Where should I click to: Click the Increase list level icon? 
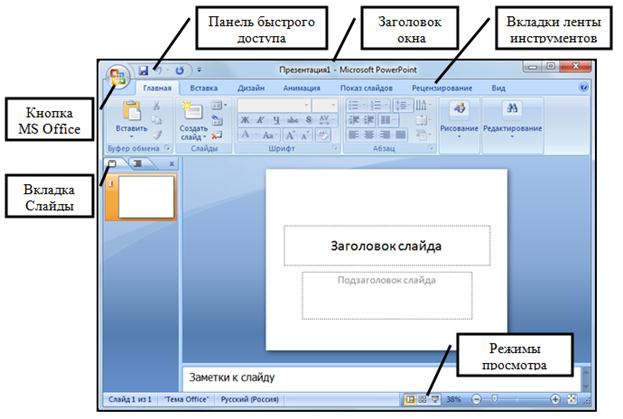pyautogui.click(x=369, y=120)
